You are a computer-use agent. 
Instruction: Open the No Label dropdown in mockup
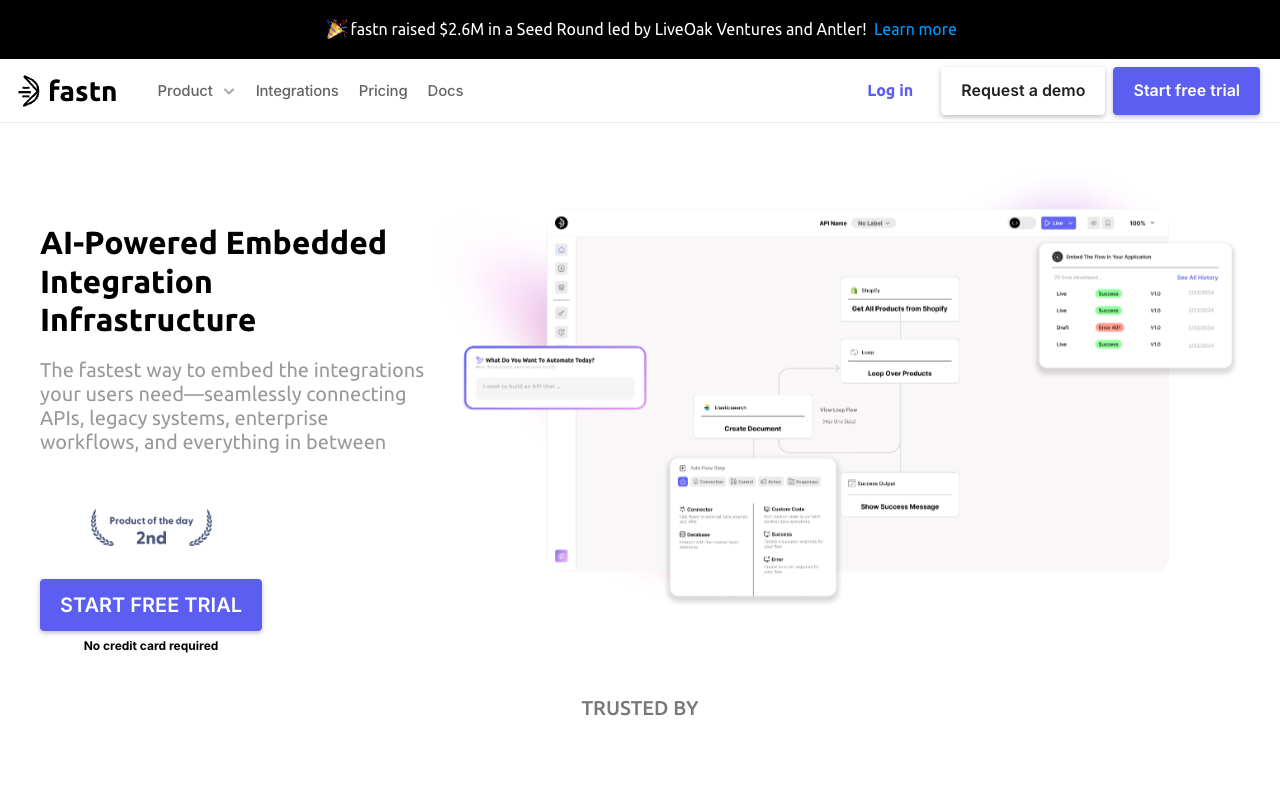coord(874,223)
